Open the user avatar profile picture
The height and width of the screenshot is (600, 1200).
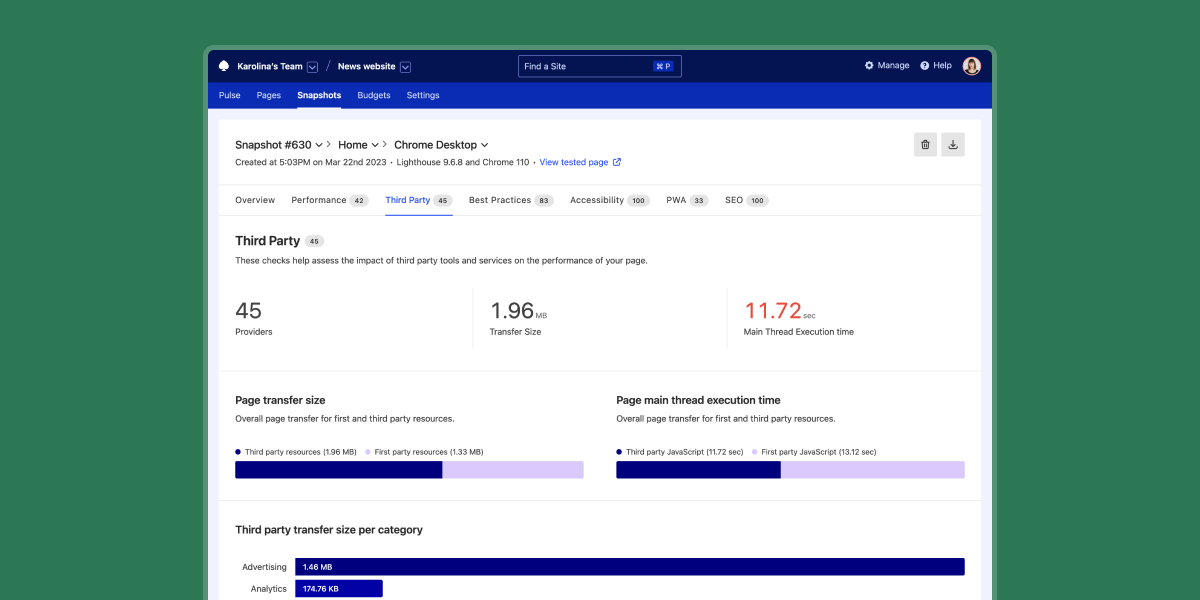[x=971, y=65]
